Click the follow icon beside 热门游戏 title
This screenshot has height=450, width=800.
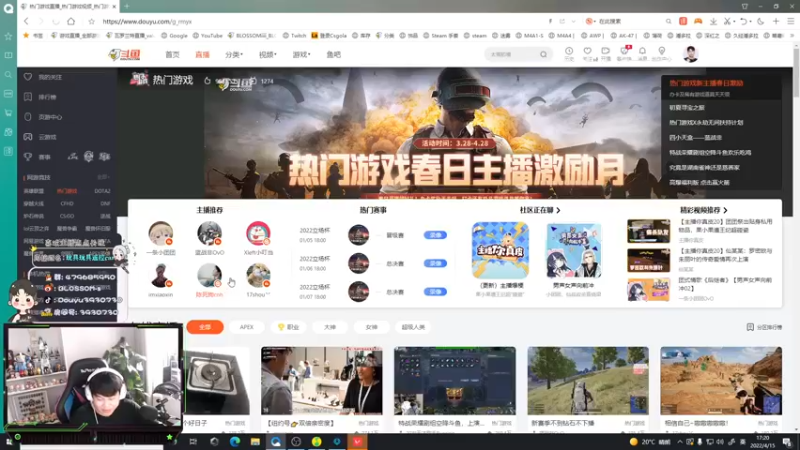207,81
